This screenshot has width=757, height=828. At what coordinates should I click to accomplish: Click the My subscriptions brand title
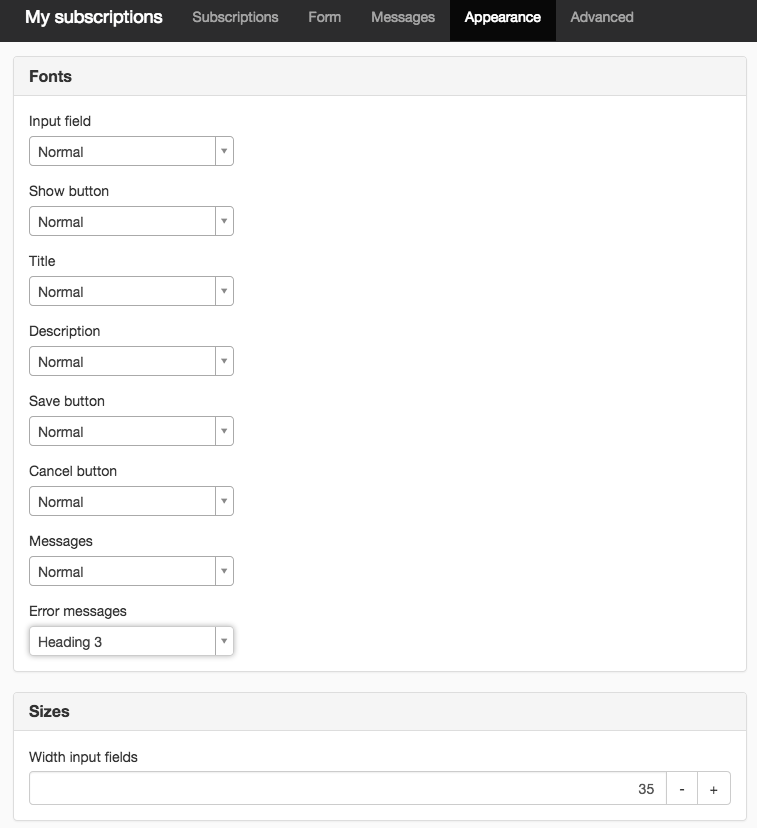(93, 17)
